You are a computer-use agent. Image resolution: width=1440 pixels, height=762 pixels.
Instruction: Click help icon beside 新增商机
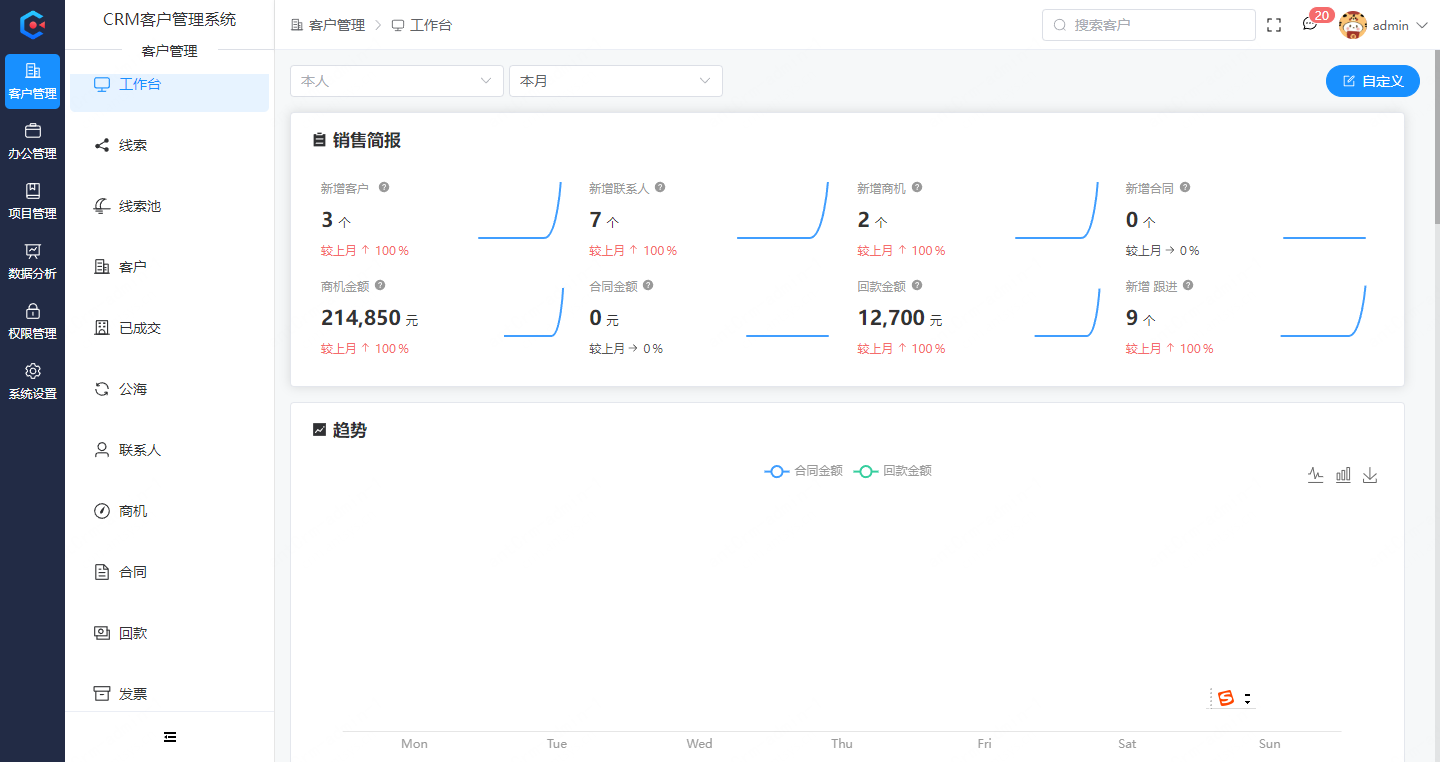[917, 187]
